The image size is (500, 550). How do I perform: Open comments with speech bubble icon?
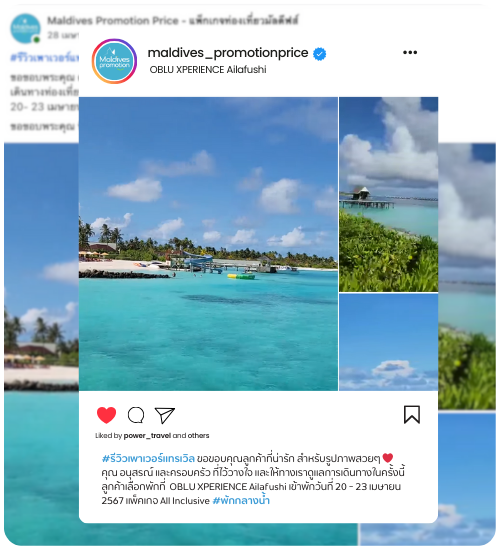point(136,415)
